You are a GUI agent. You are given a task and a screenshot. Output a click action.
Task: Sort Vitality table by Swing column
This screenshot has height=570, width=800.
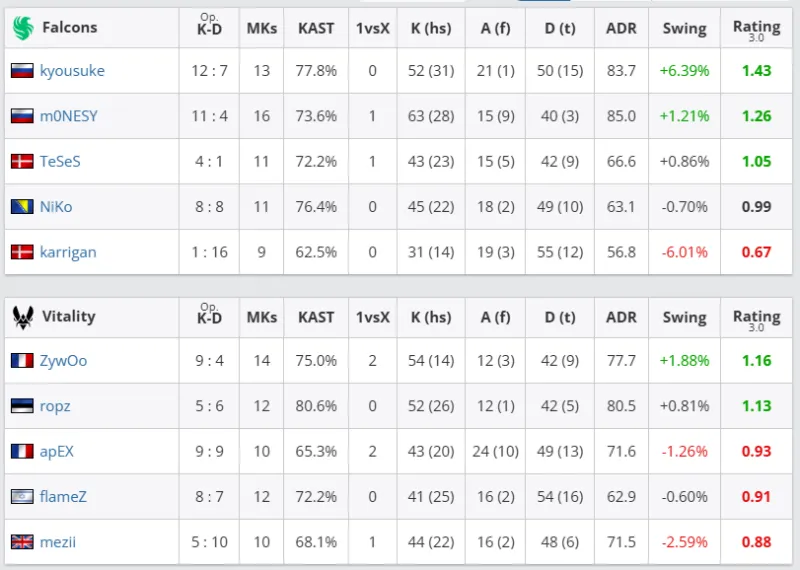[x=684, y=317]
